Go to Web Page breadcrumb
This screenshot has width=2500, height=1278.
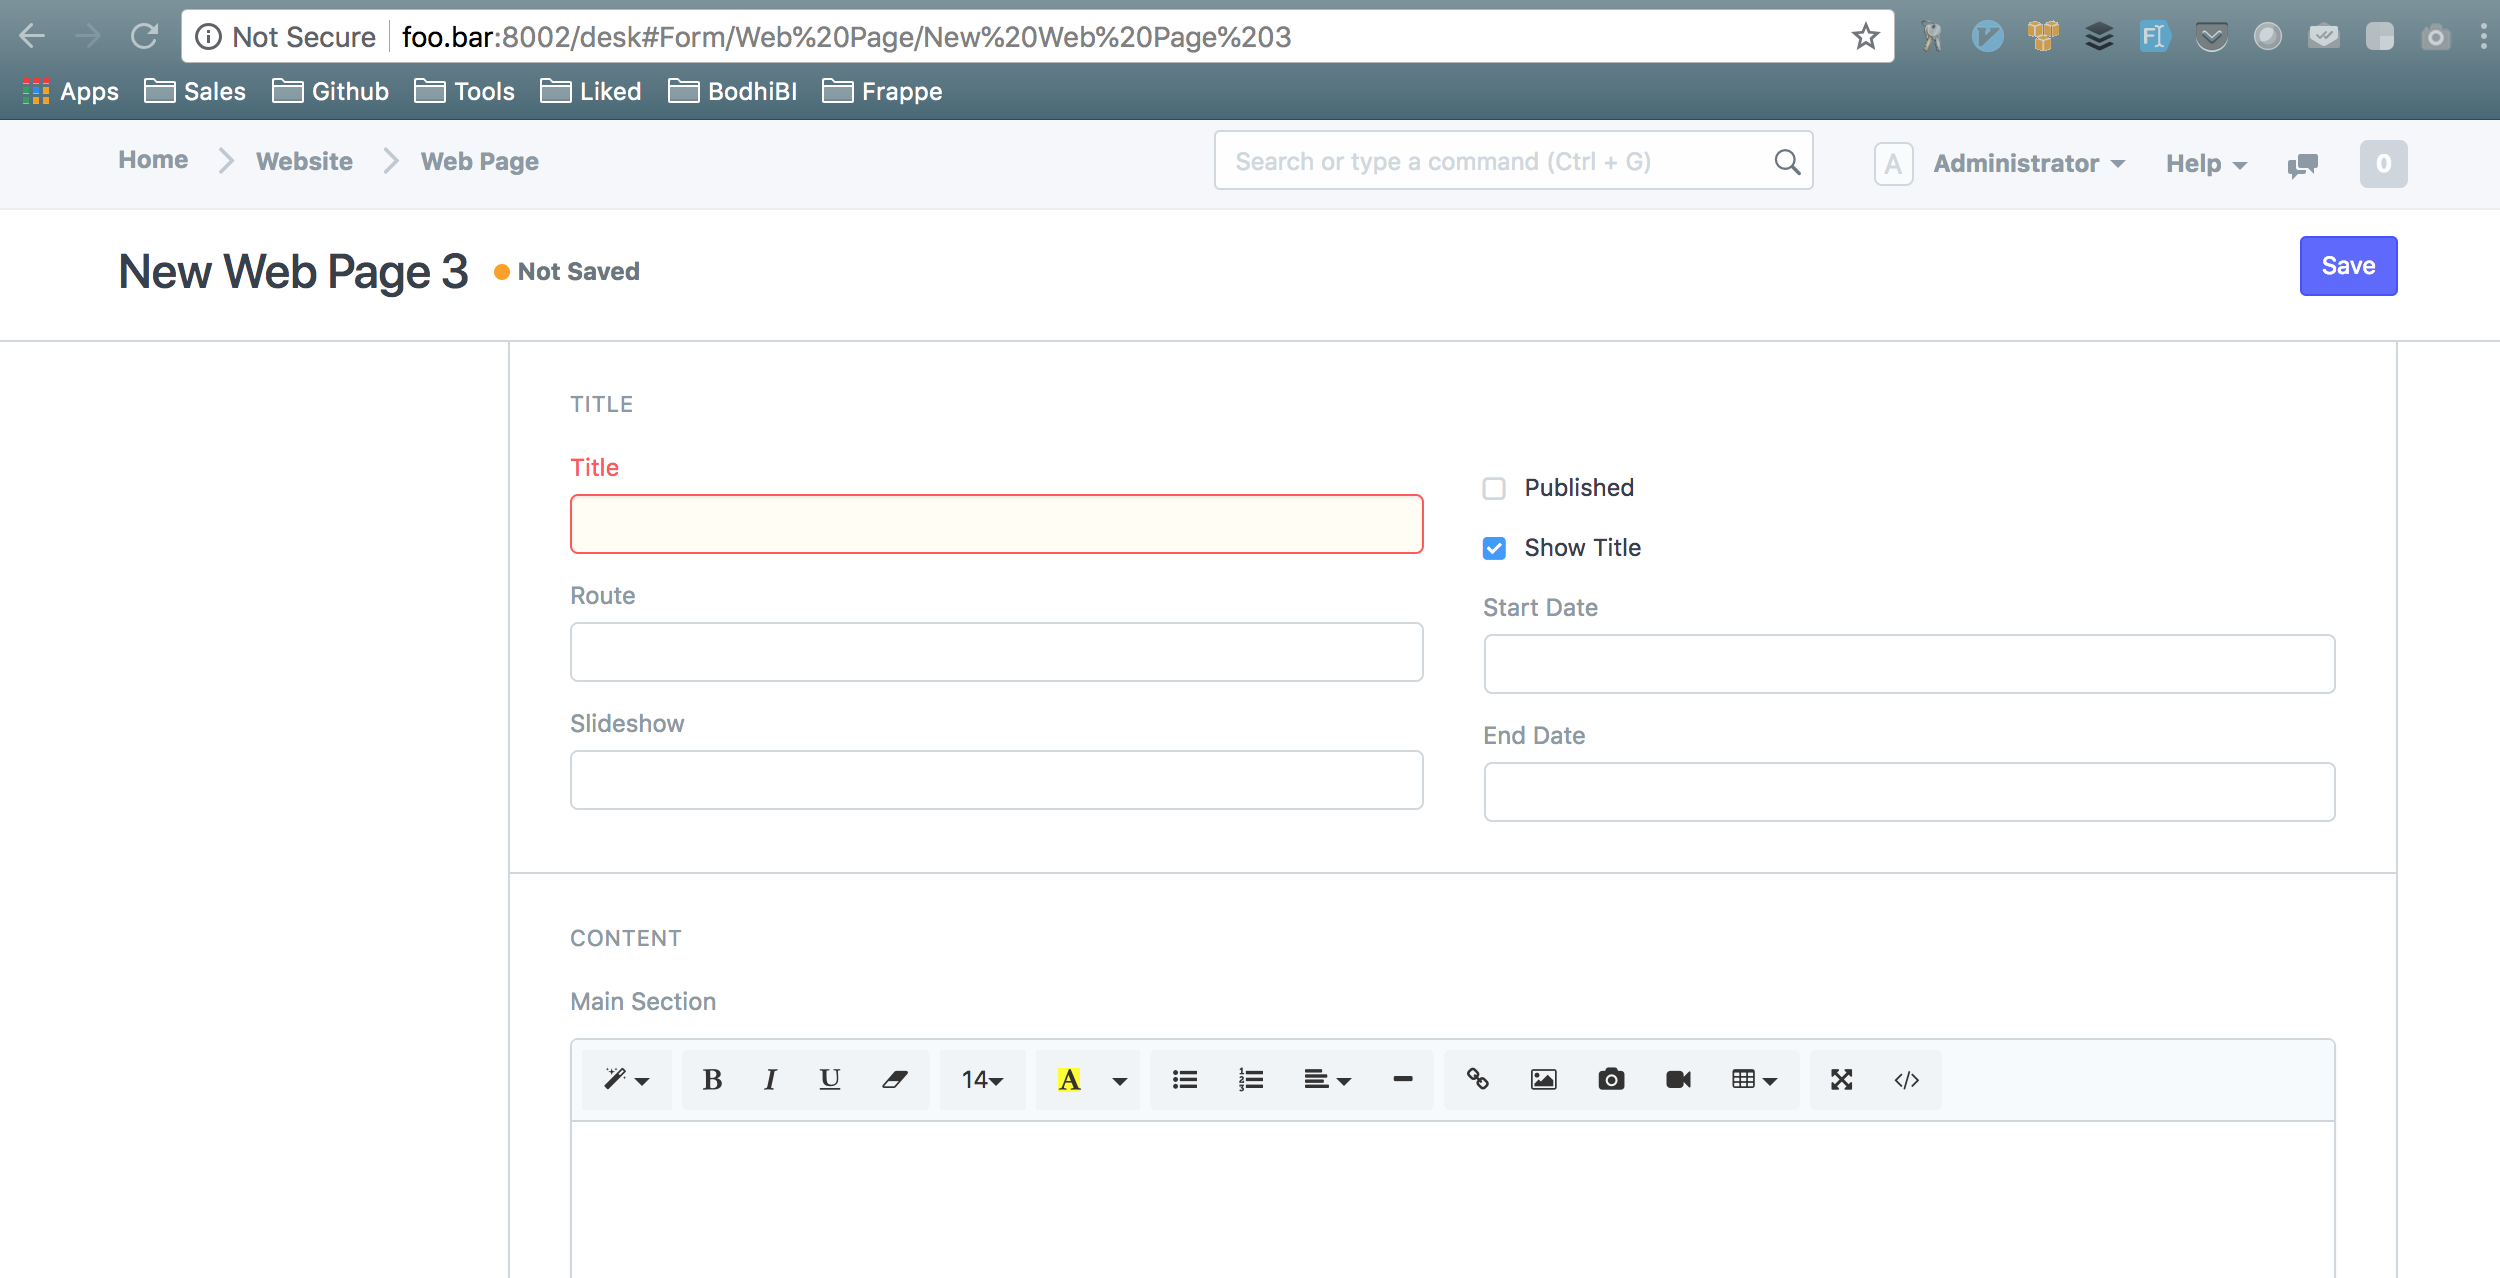tap(479, 162)
